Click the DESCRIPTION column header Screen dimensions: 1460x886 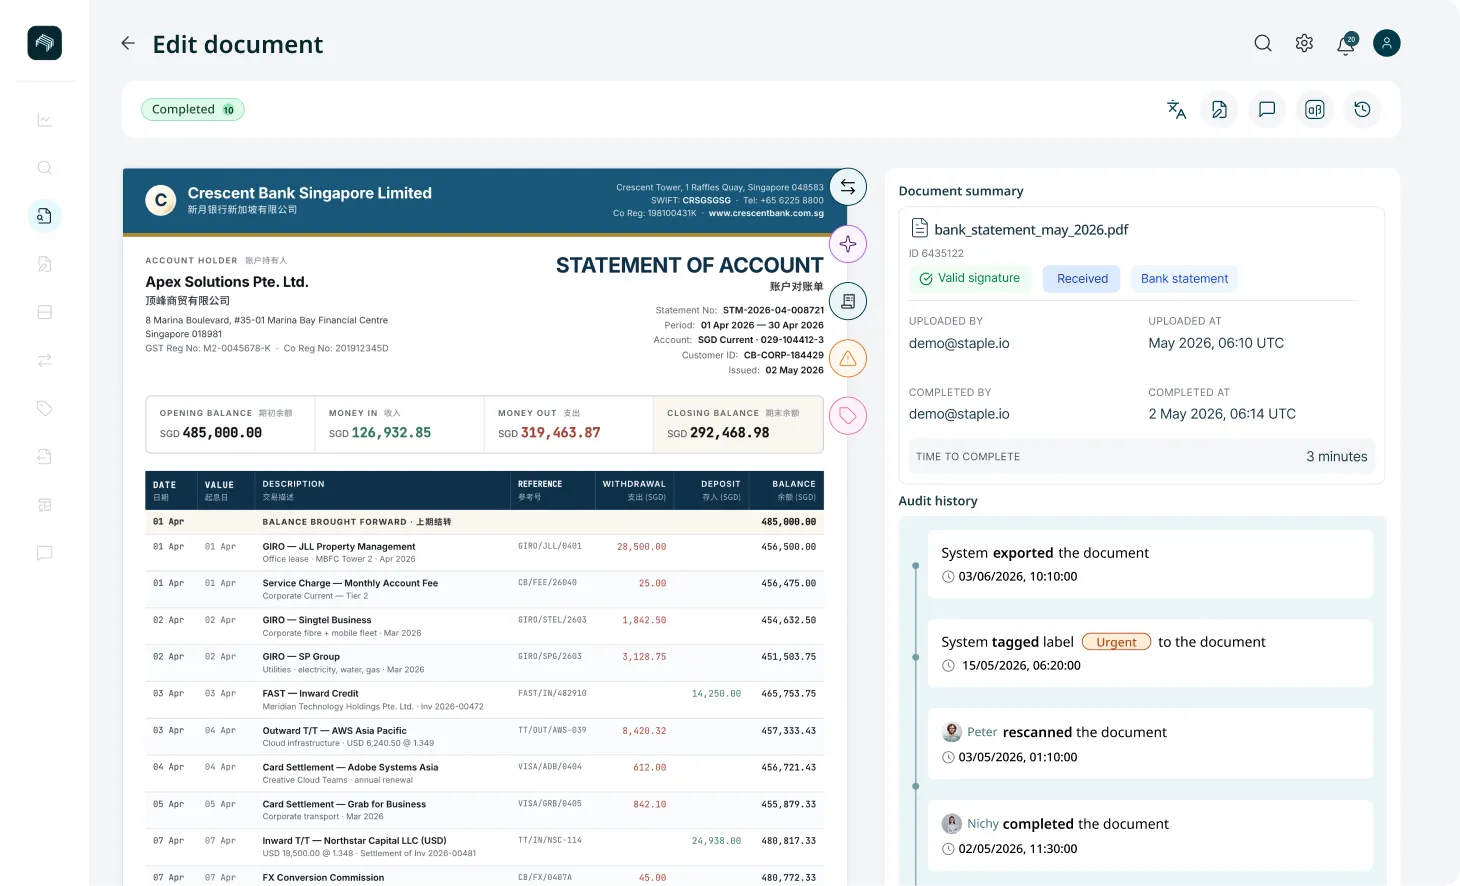click(293, 484)
